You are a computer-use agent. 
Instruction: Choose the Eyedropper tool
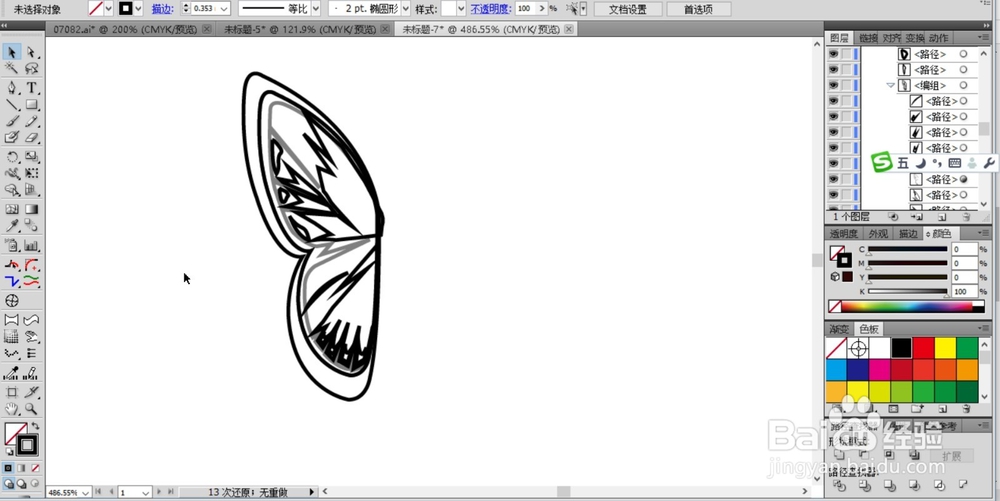coord(11,226)
